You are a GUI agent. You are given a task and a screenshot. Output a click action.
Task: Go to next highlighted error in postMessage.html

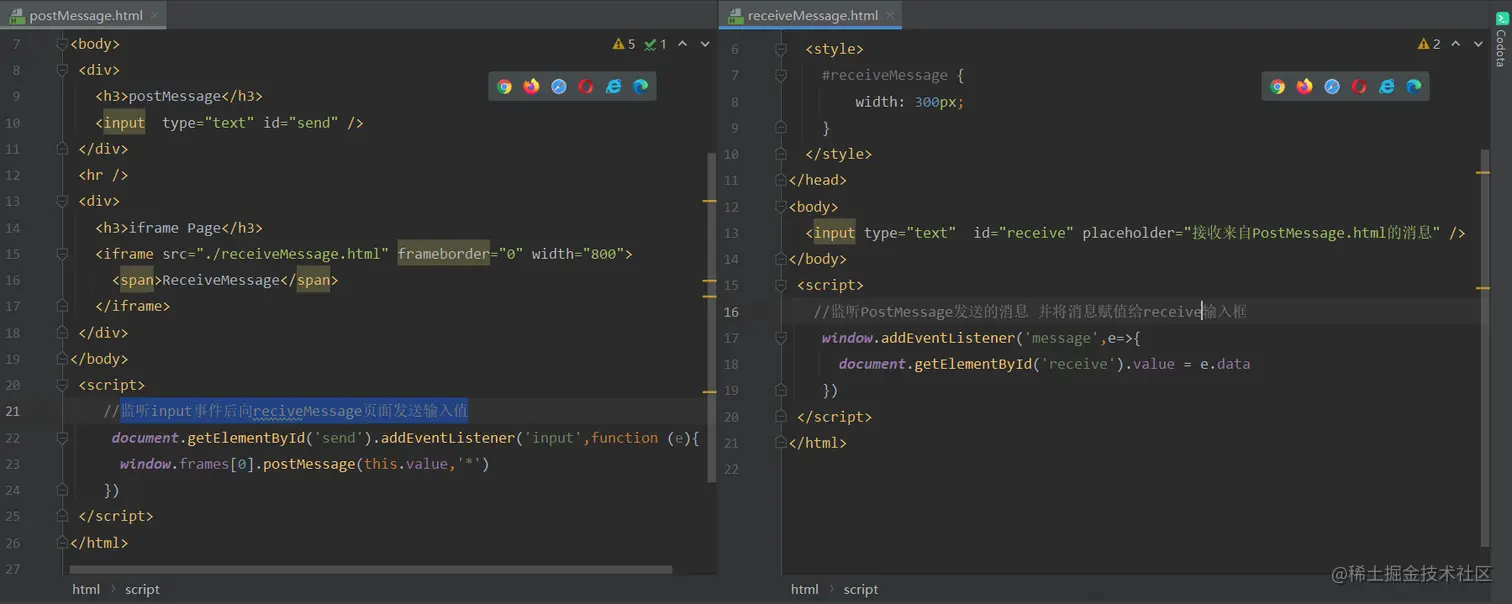tap(705, 44)
